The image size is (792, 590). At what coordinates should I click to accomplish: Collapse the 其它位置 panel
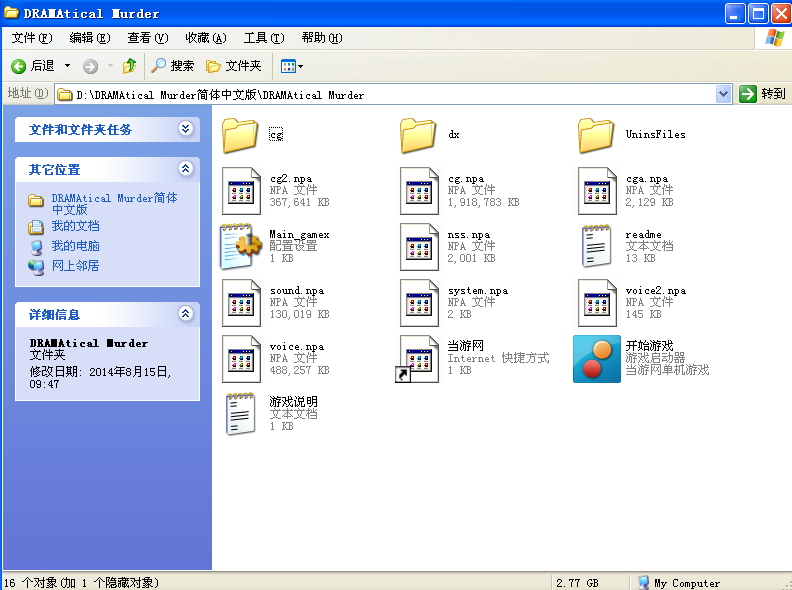pos(185,169)
